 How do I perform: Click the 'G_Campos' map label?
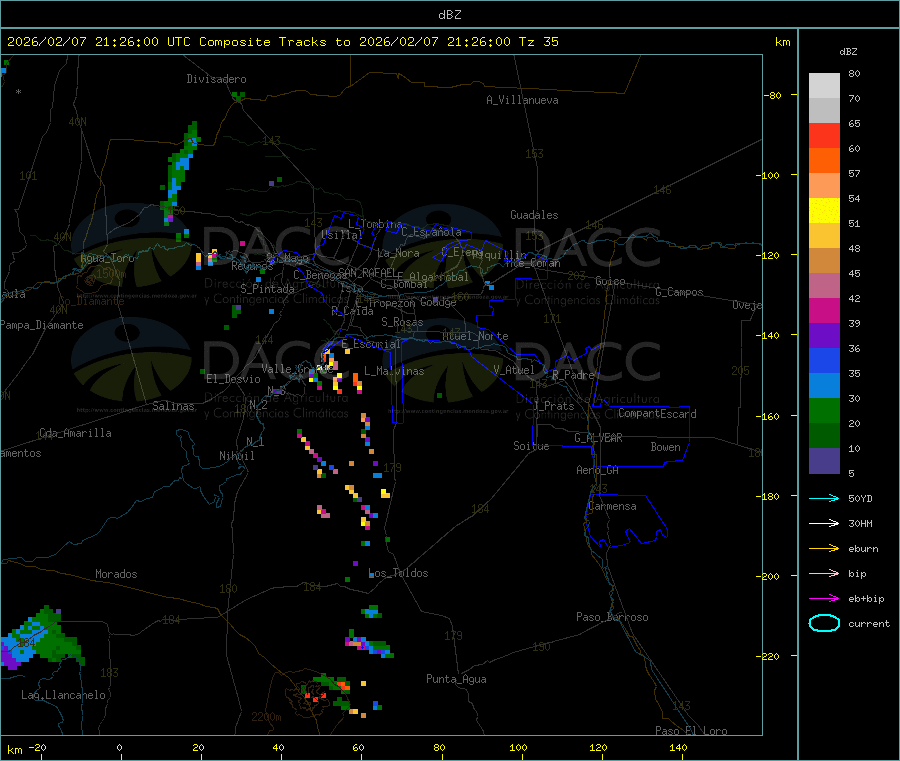[679, 292]
